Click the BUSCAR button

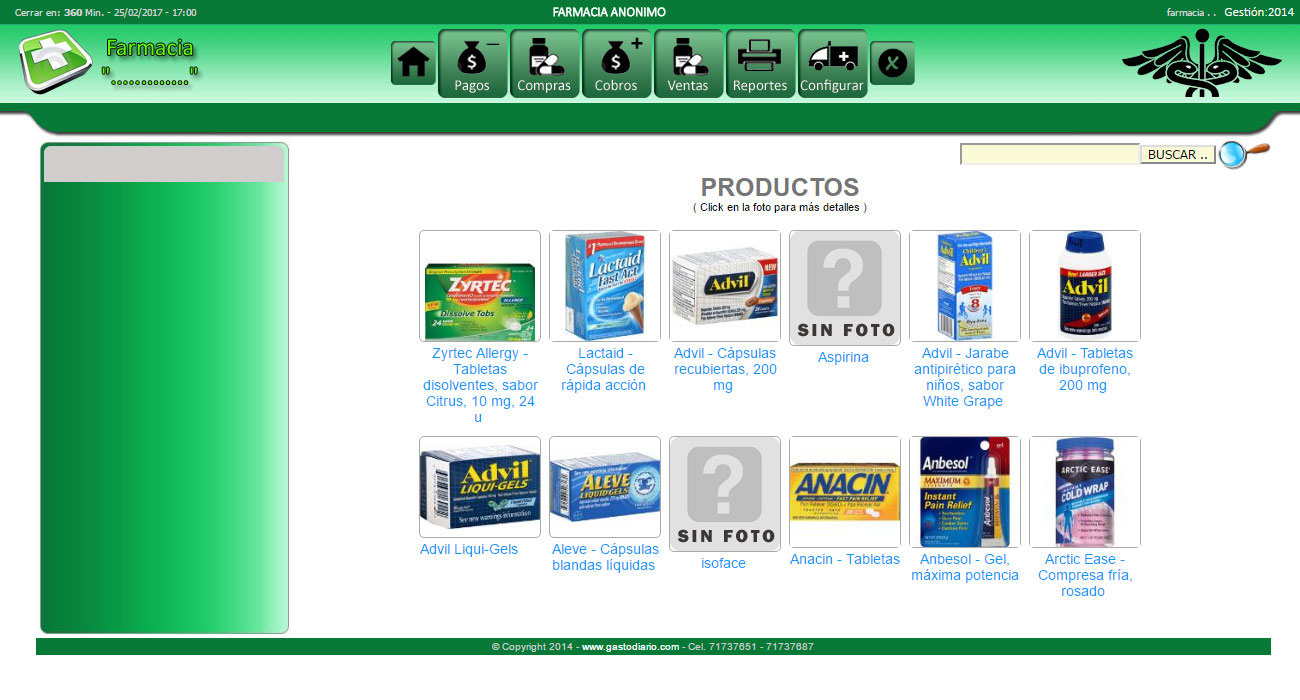pos(1178,155)
